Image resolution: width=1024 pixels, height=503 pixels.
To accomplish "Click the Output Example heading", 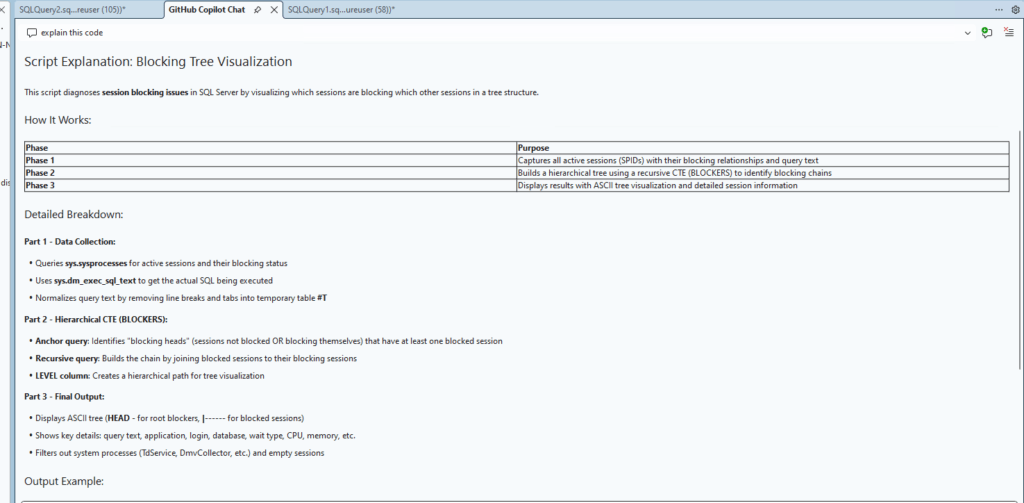I will click(x=64, y=481).
